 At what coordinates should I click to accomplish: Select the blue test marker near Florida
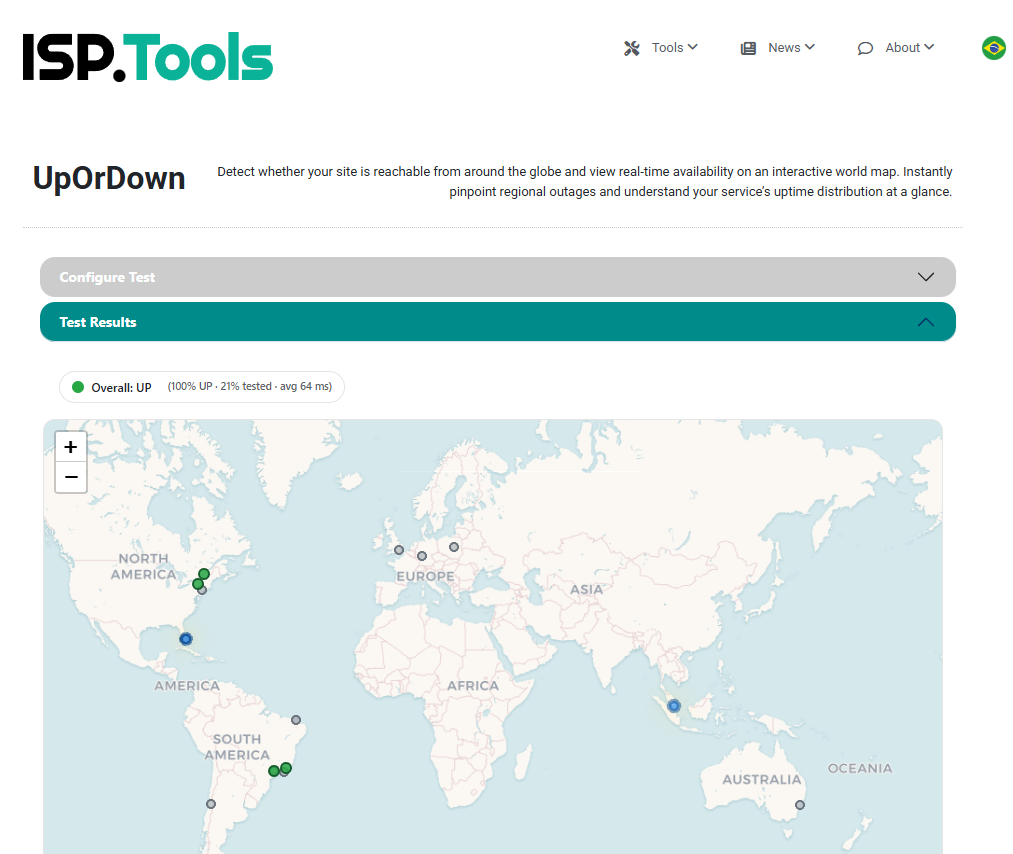(x=185, y=638)
